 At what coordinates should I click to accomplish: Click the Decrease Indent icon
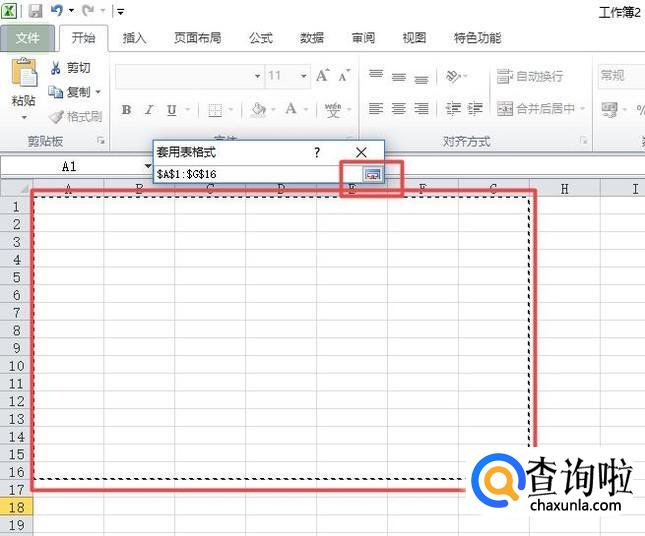tap(453, 109)
